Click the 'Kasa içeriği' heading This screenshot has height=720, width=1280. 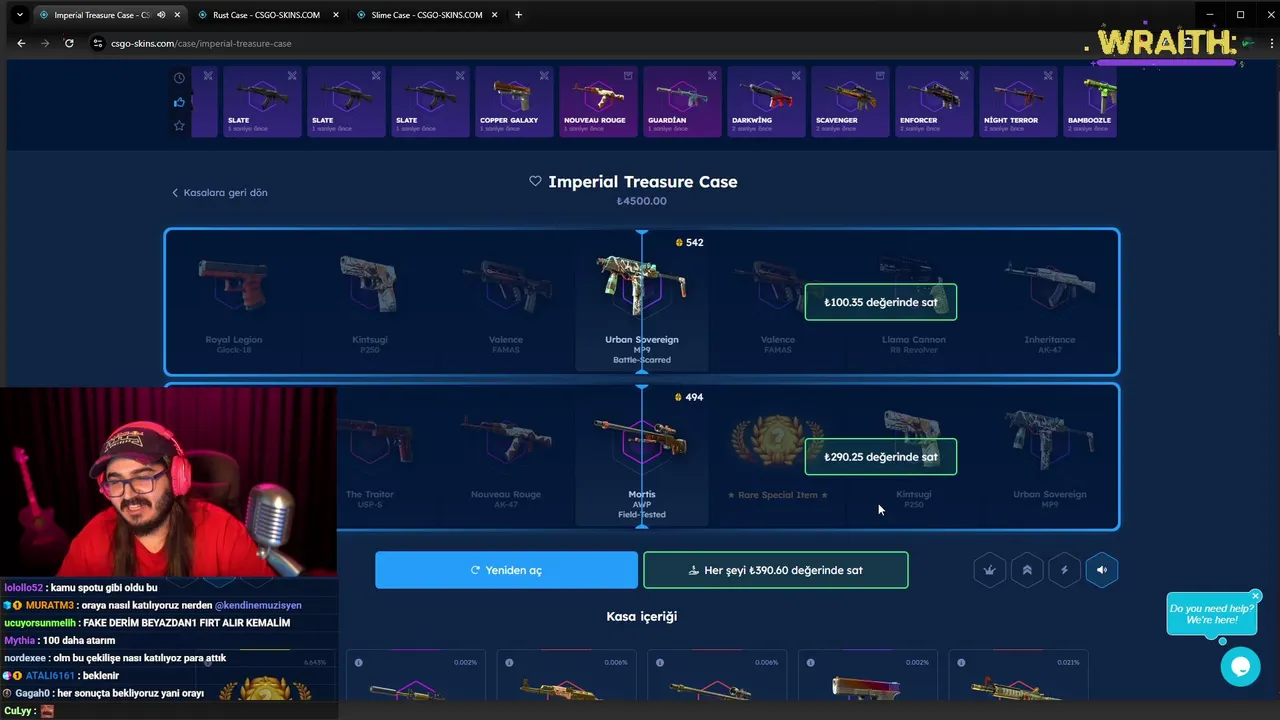(642, 616)
